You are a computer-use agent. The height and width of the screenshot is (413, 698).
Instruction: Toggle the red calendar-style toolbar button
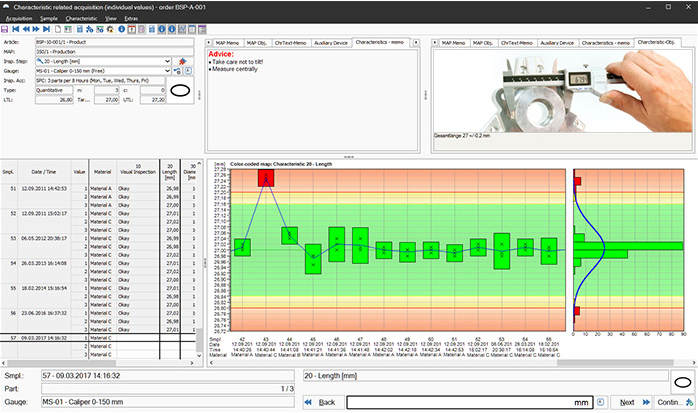click(x=132, y=29)
